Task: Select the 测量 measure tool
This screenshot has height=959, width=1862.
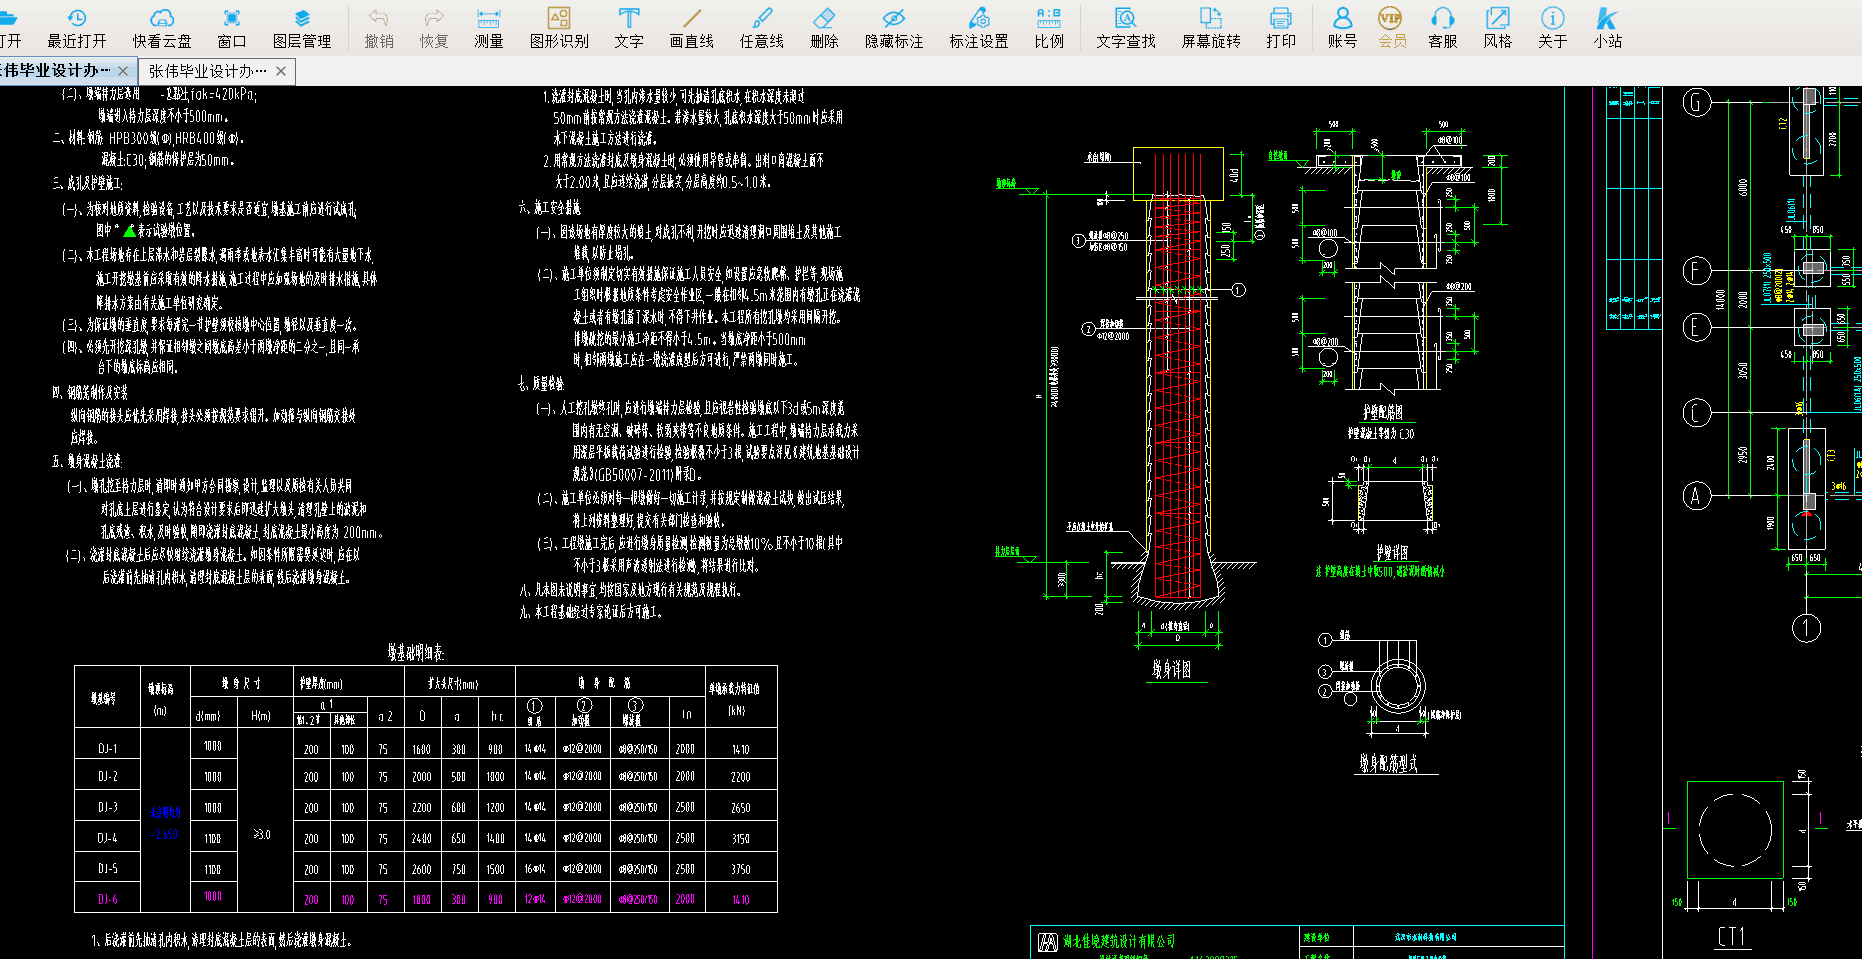Action: pos(489,28)
